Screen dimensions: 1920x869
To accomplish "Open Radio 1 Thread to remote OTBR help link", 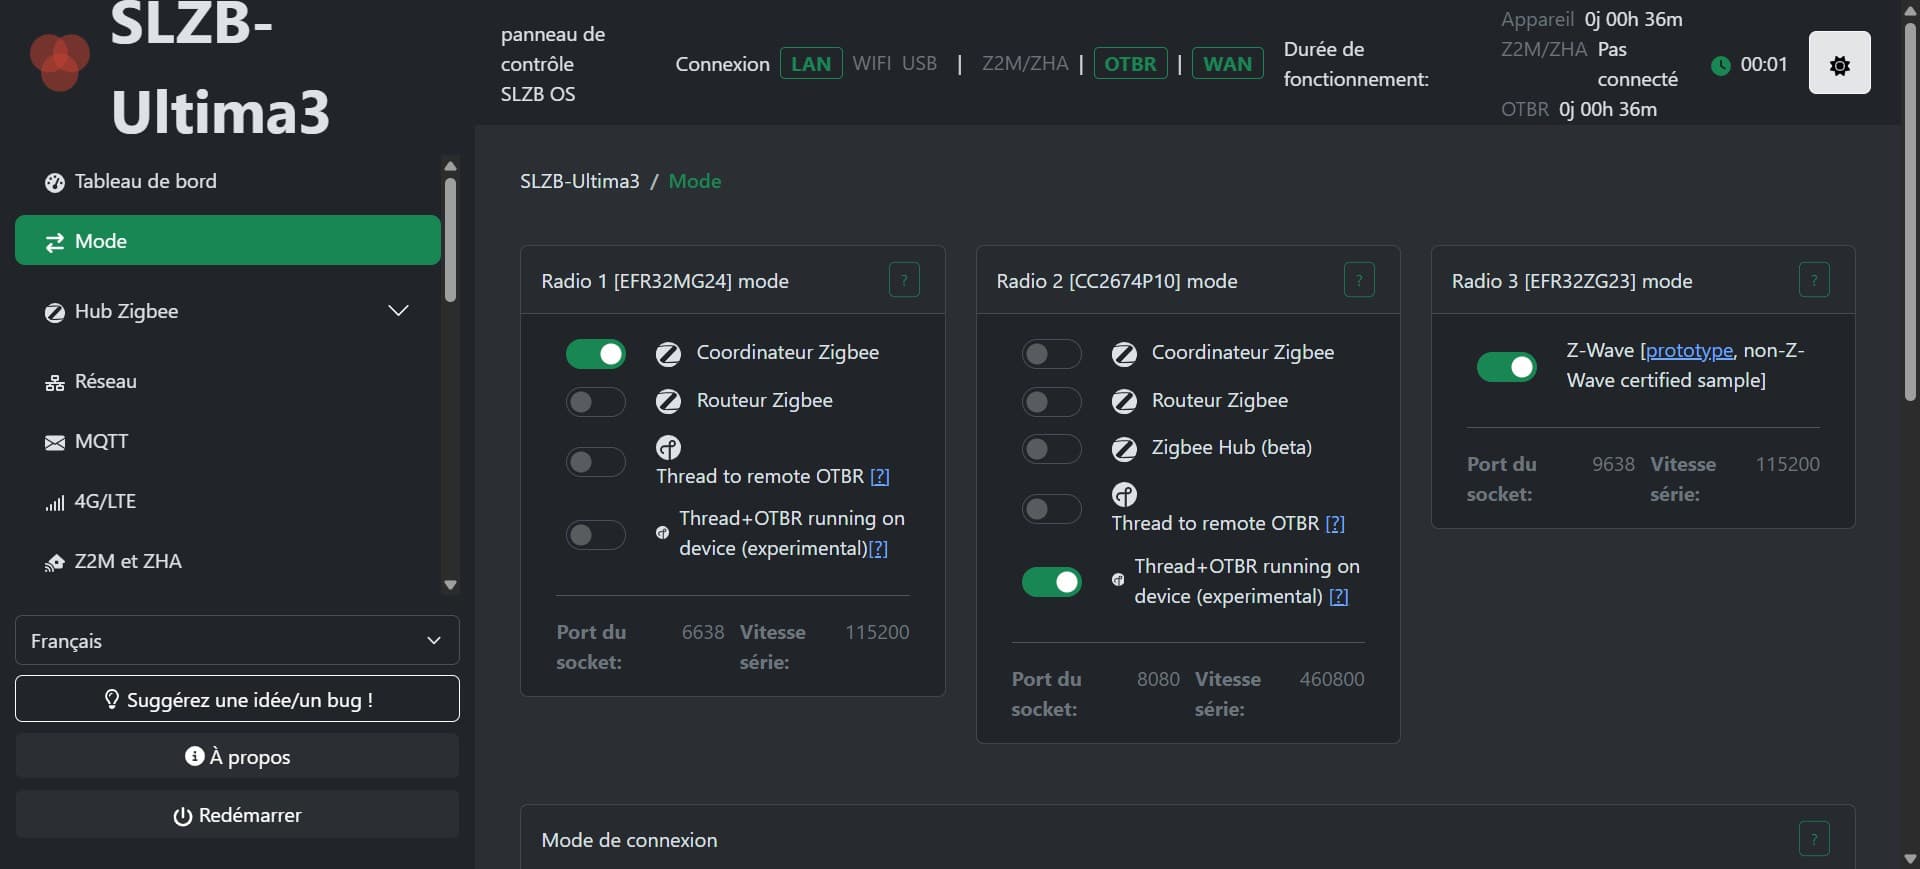I will [x=880, y=476].
